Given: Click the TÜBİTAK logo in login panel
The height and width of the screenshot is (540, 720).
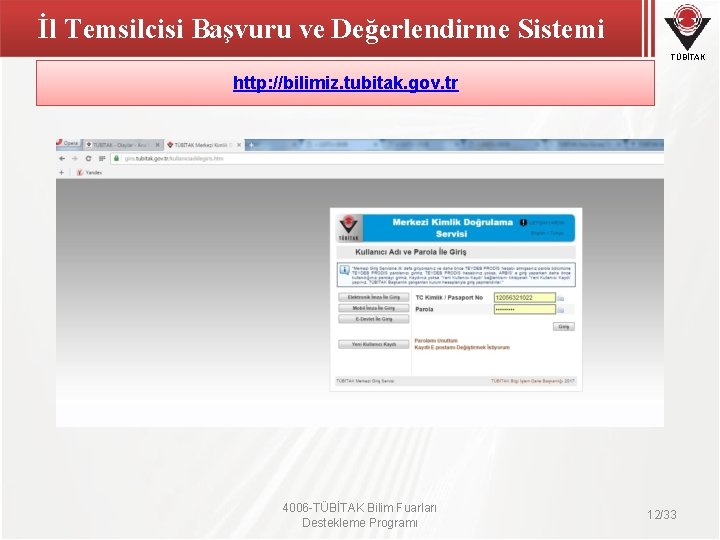Looking at the screenshot, I should [349, 228].
